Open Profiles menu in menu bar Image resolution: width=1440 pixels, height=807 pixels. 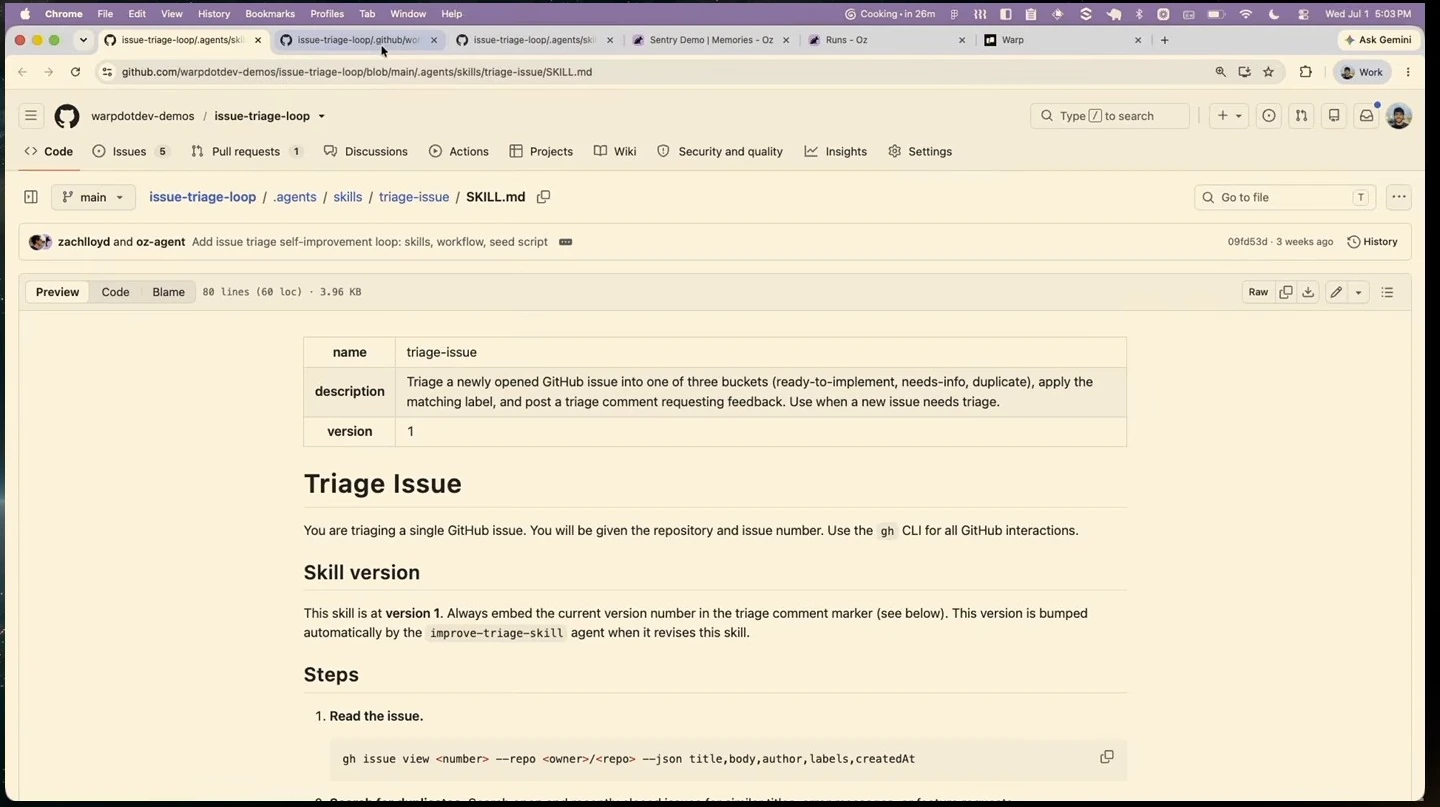[327, 14]
